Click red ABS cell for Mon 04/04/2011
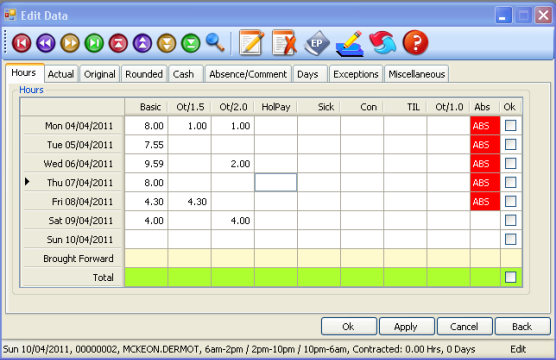The image size is (556, 360). click(x=485, y=126)
